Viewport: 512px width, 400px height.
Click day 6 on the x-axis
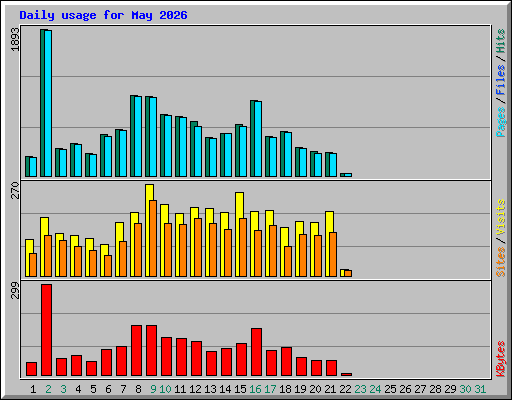pos(108,389)
